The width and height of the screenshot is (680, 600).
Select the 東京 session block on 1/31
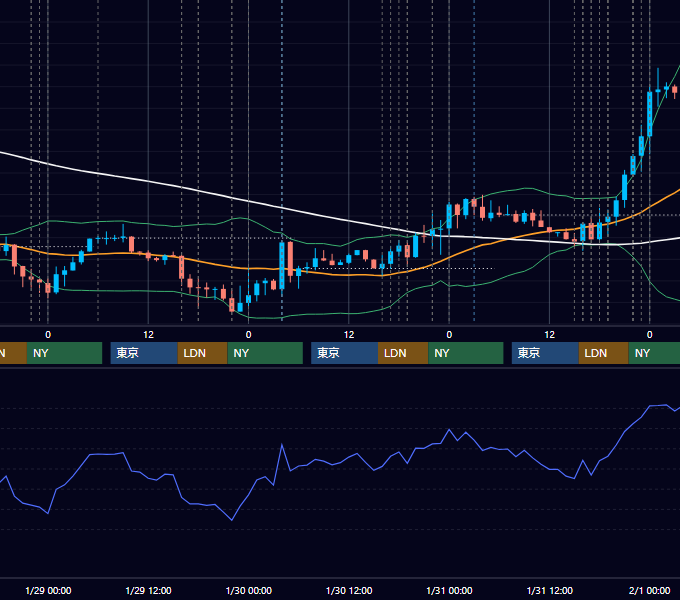pos(545,353)
